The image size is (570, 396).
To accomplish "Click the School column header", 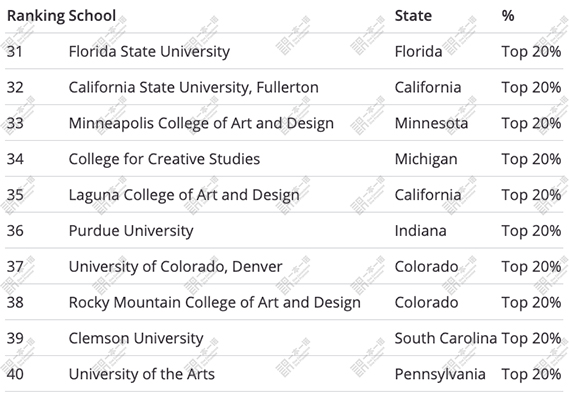I will coord(92,16).
